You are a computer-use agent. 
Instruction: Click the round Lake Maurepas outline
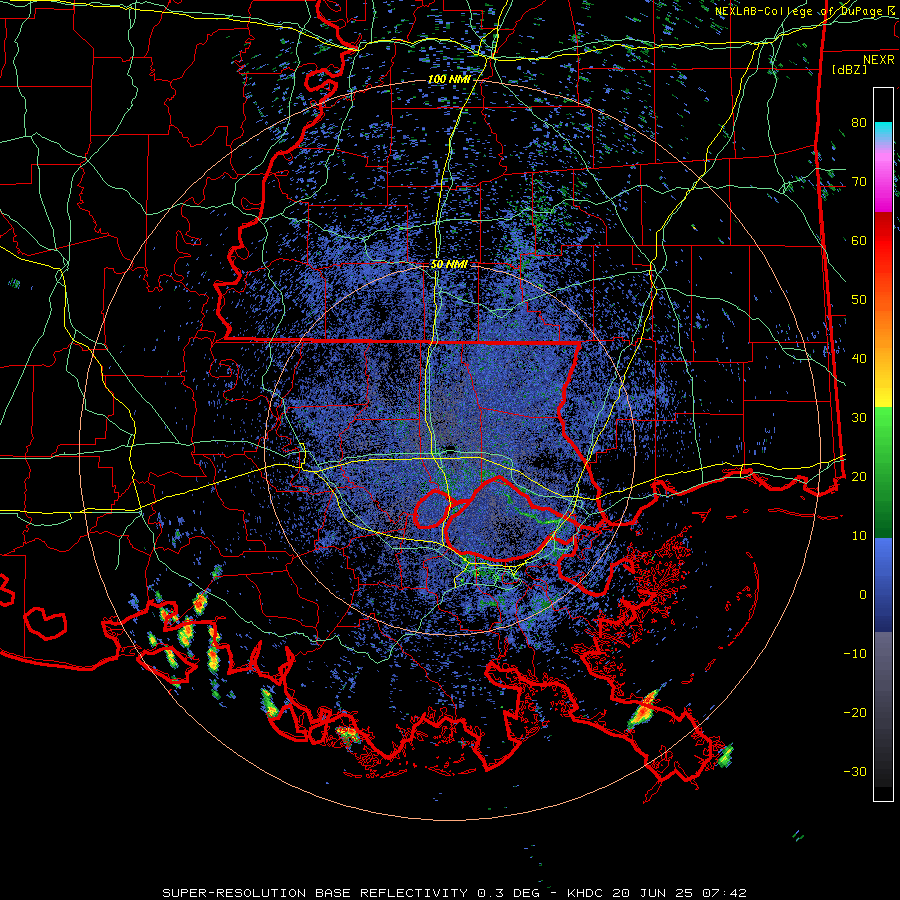click(x=432, y=509)
